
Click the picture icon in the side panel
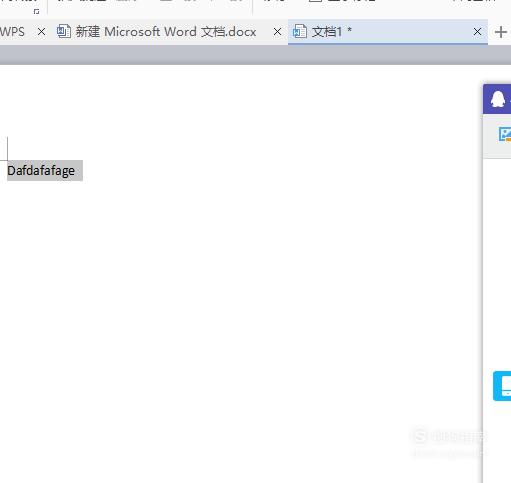[x=505, y=134]
